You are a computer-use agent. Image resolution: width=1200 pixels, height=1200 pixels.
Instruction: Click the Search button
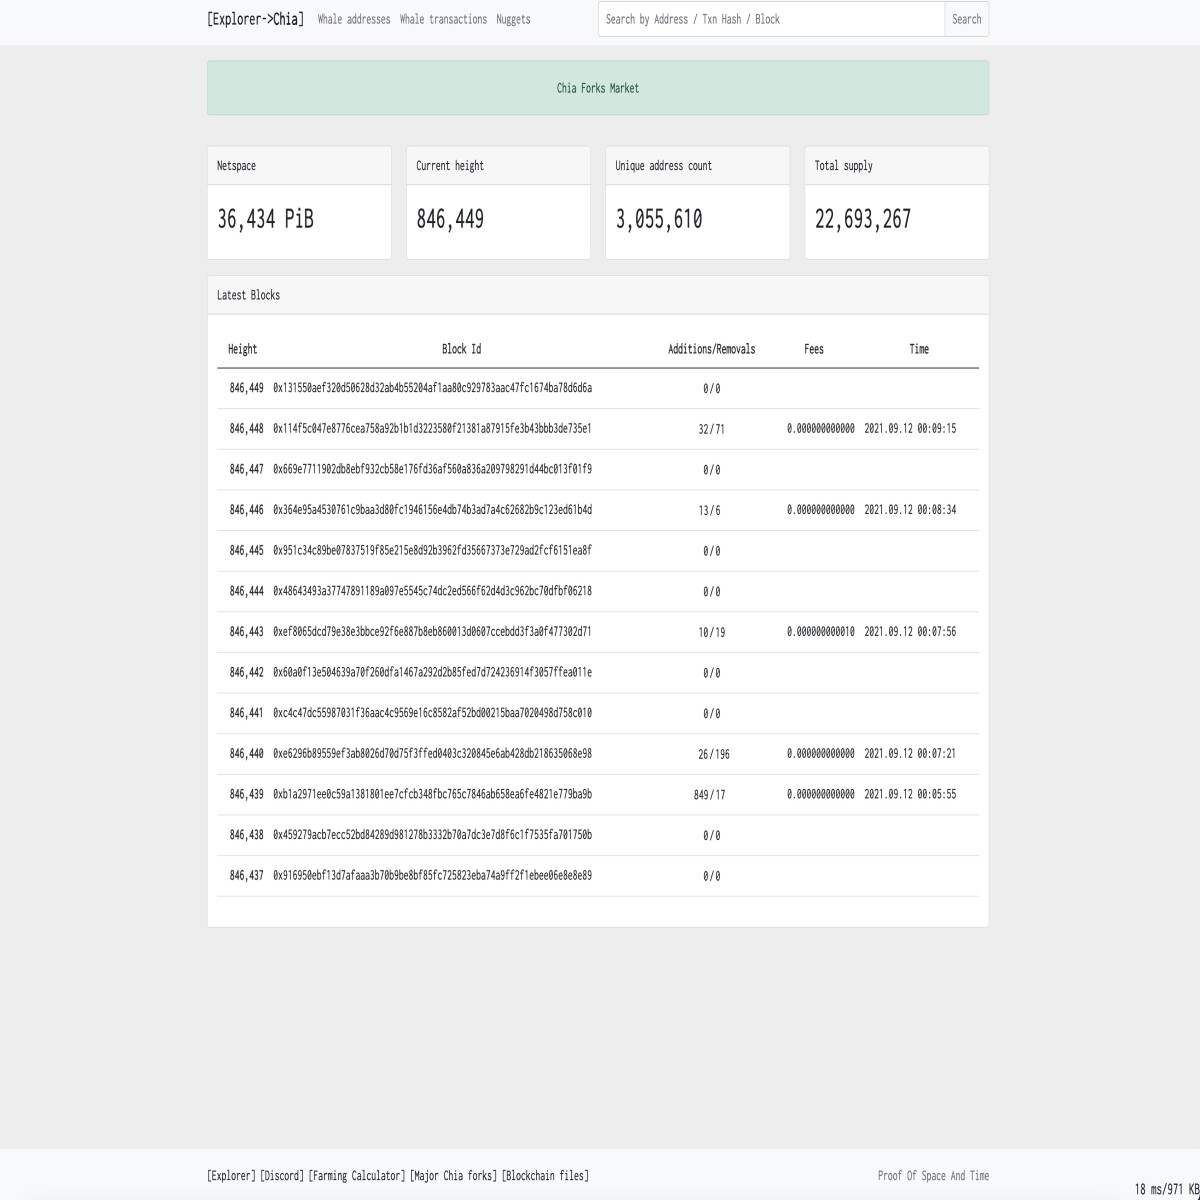(966, 19)
